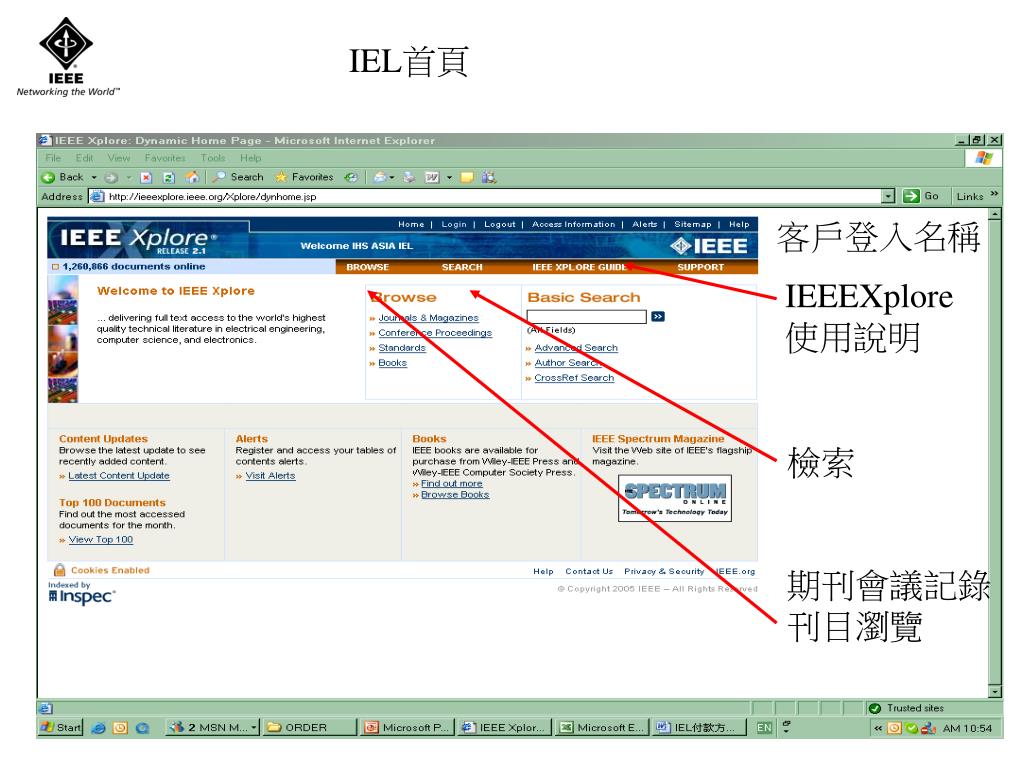Viewport: 1024px width, 768px height.
Task: Click the Login link in top navigation
Action: pyautogui.click(x=454, y=224)
